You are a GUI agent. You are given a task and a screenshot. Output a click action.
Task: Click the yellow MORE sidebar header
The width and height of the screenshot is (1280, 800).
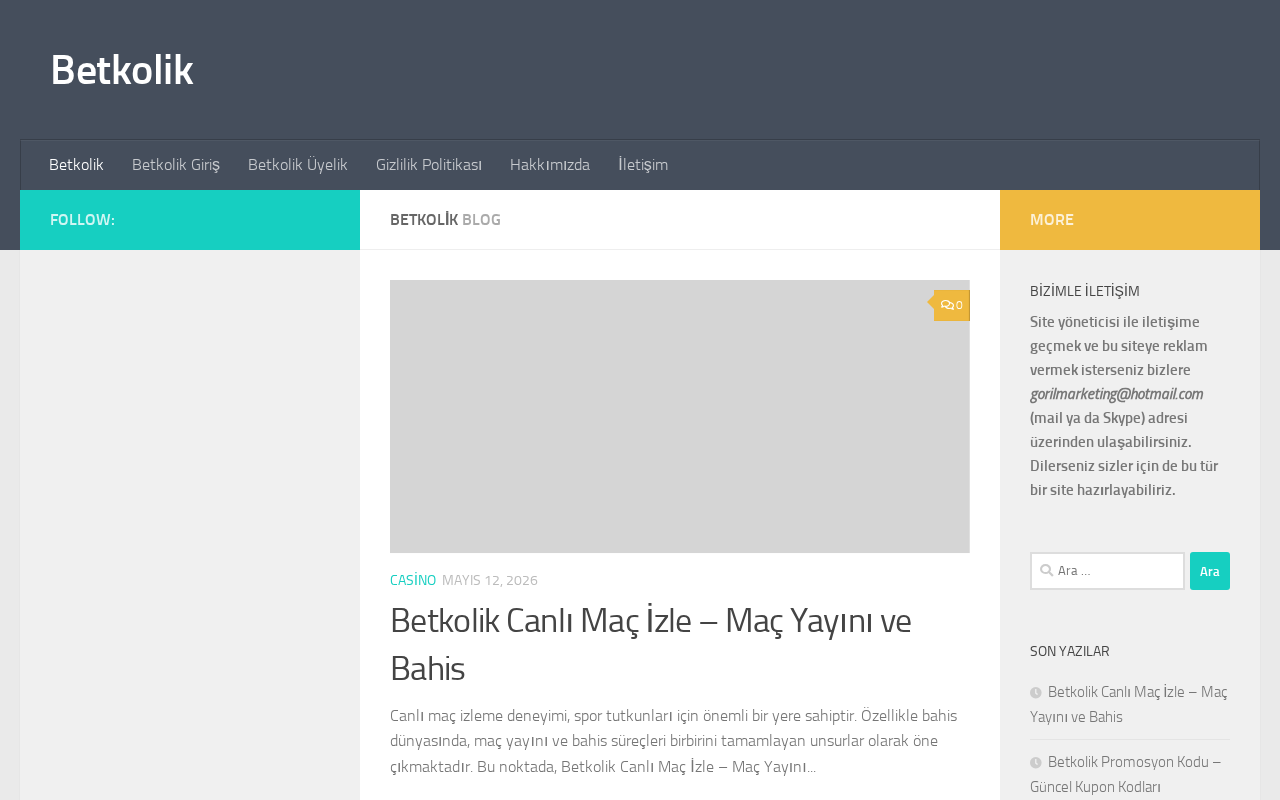pos(1130,220)
